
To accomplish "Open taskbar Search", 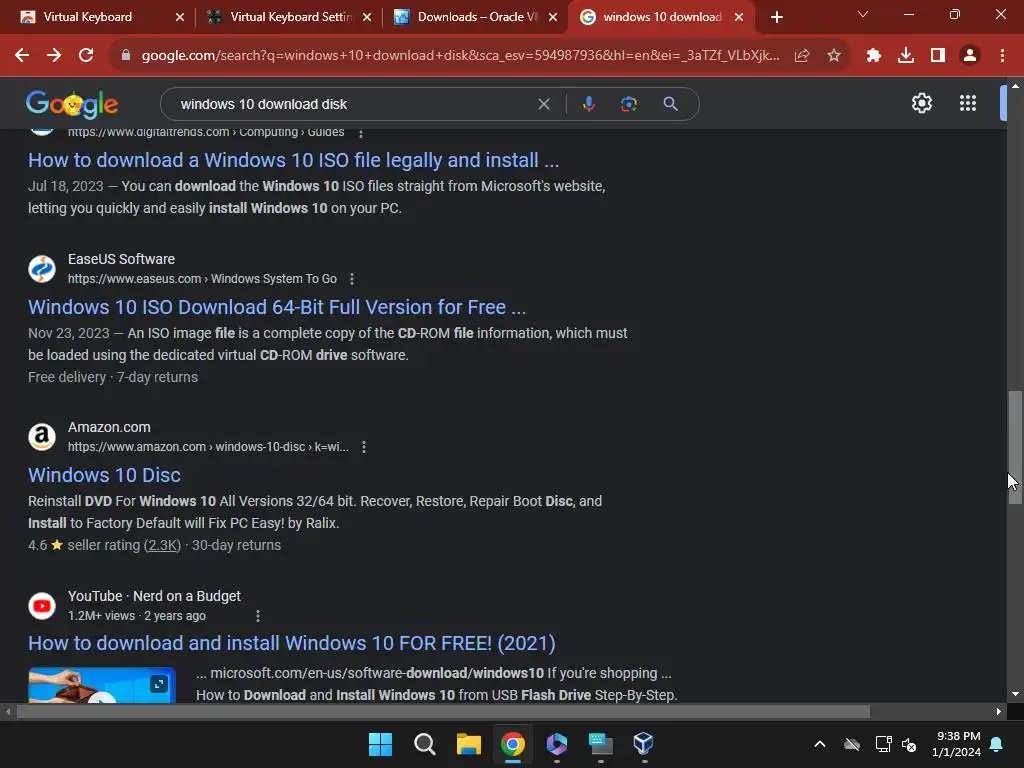I will pyautogui.click(x=424, y=744).
